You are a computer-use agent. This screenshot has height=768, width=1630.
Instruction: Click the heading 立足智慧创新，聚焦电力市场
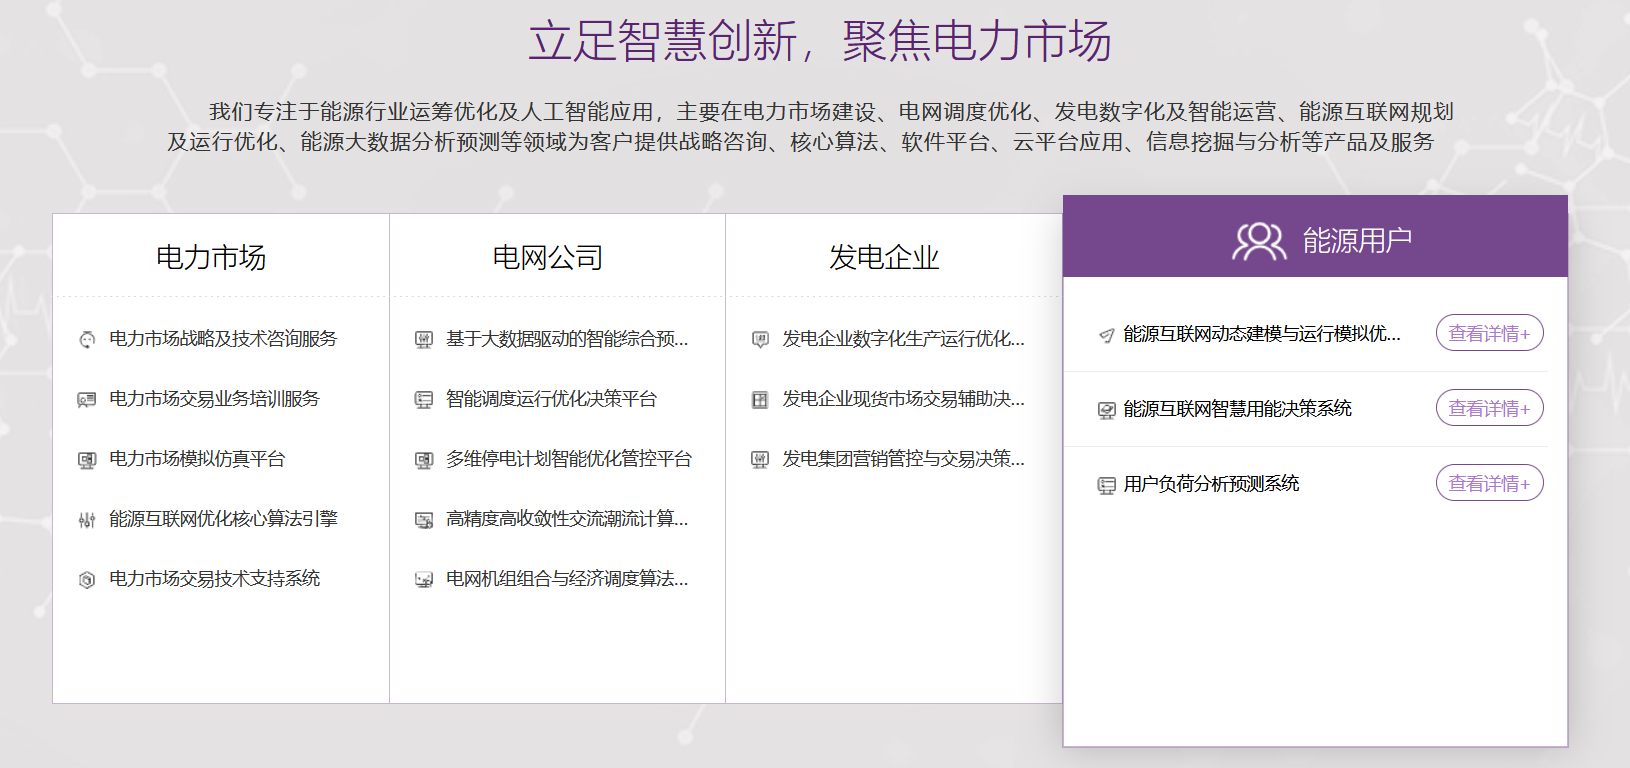point(820,42)
